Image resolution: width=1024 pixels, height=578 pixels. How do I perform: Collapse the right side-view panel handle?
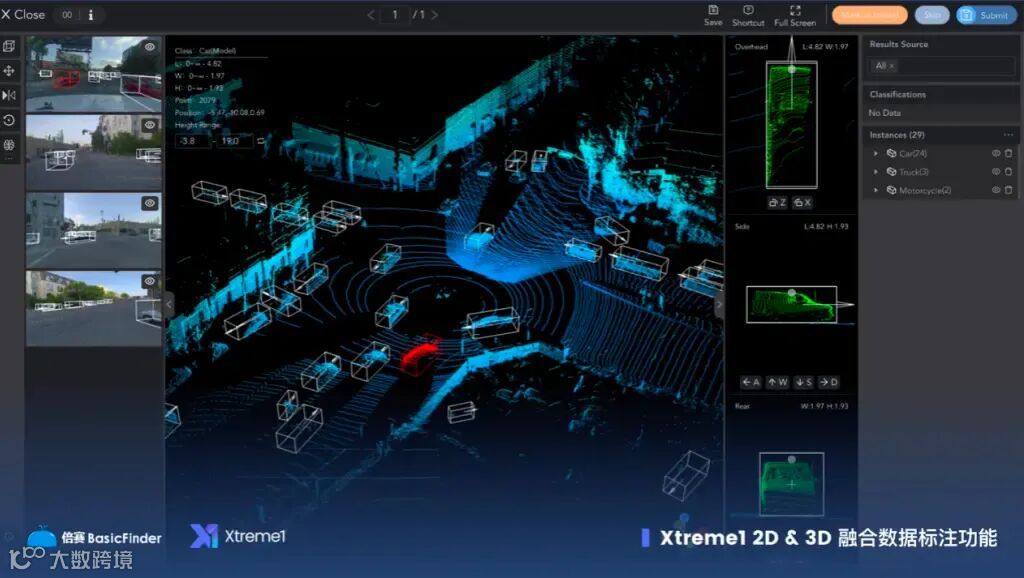click(x=719, y=304)
